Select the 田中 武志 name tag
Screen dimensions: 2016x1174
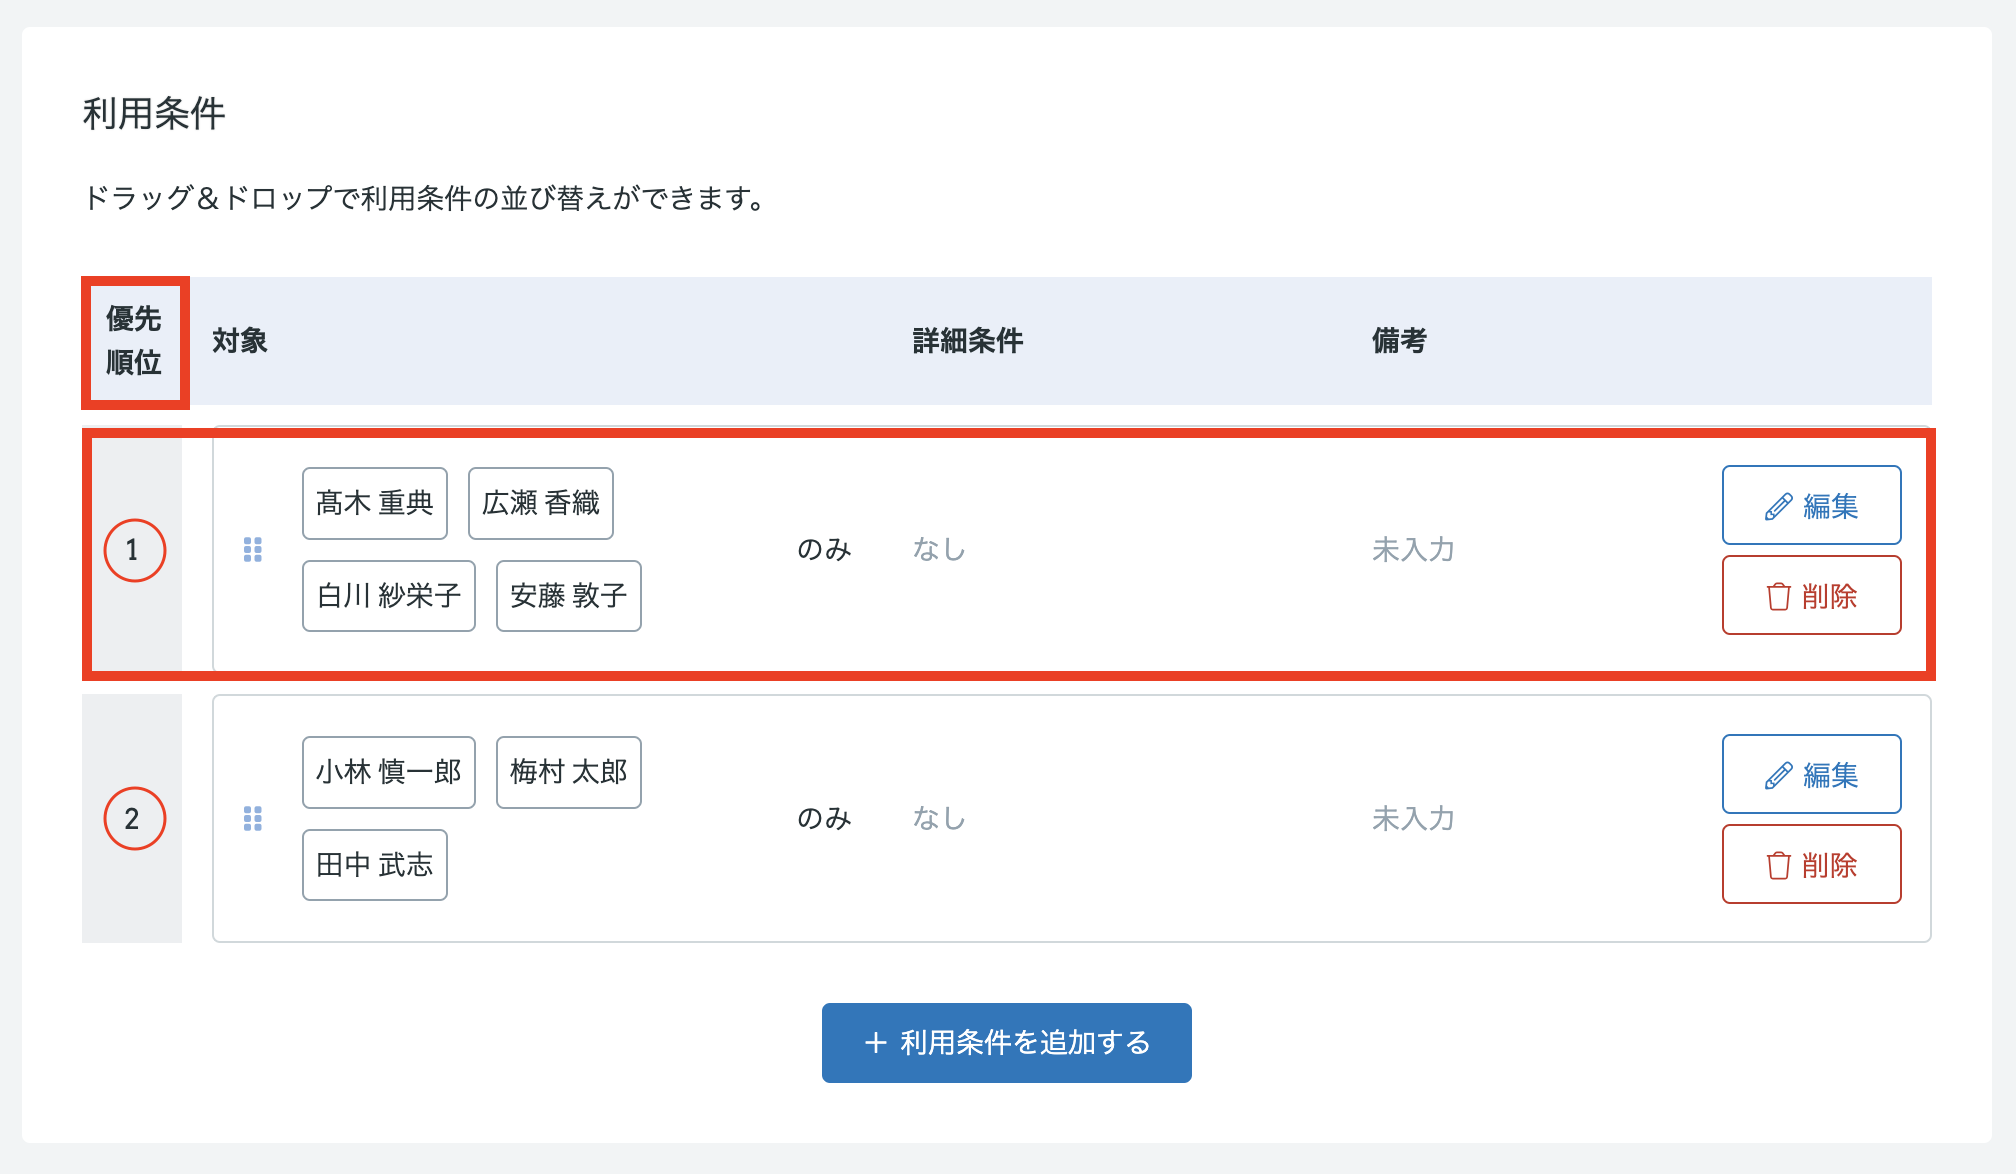[375, 865]
